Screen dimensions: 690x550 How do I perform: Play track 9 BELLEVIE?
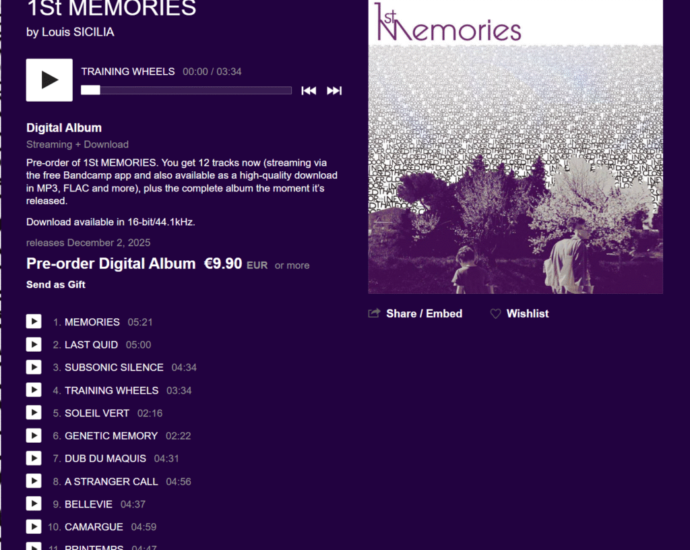(34, 504)
